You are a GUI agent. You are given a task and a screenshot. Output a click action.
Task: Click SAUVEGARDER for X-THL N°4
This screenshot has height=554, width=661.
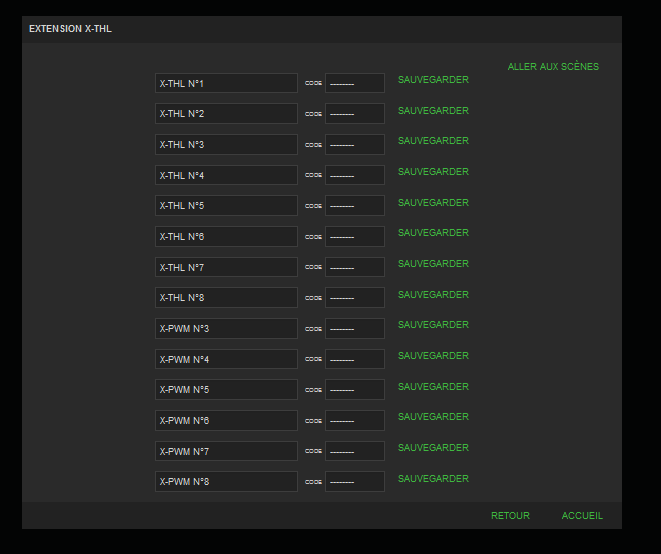[433, 172]
